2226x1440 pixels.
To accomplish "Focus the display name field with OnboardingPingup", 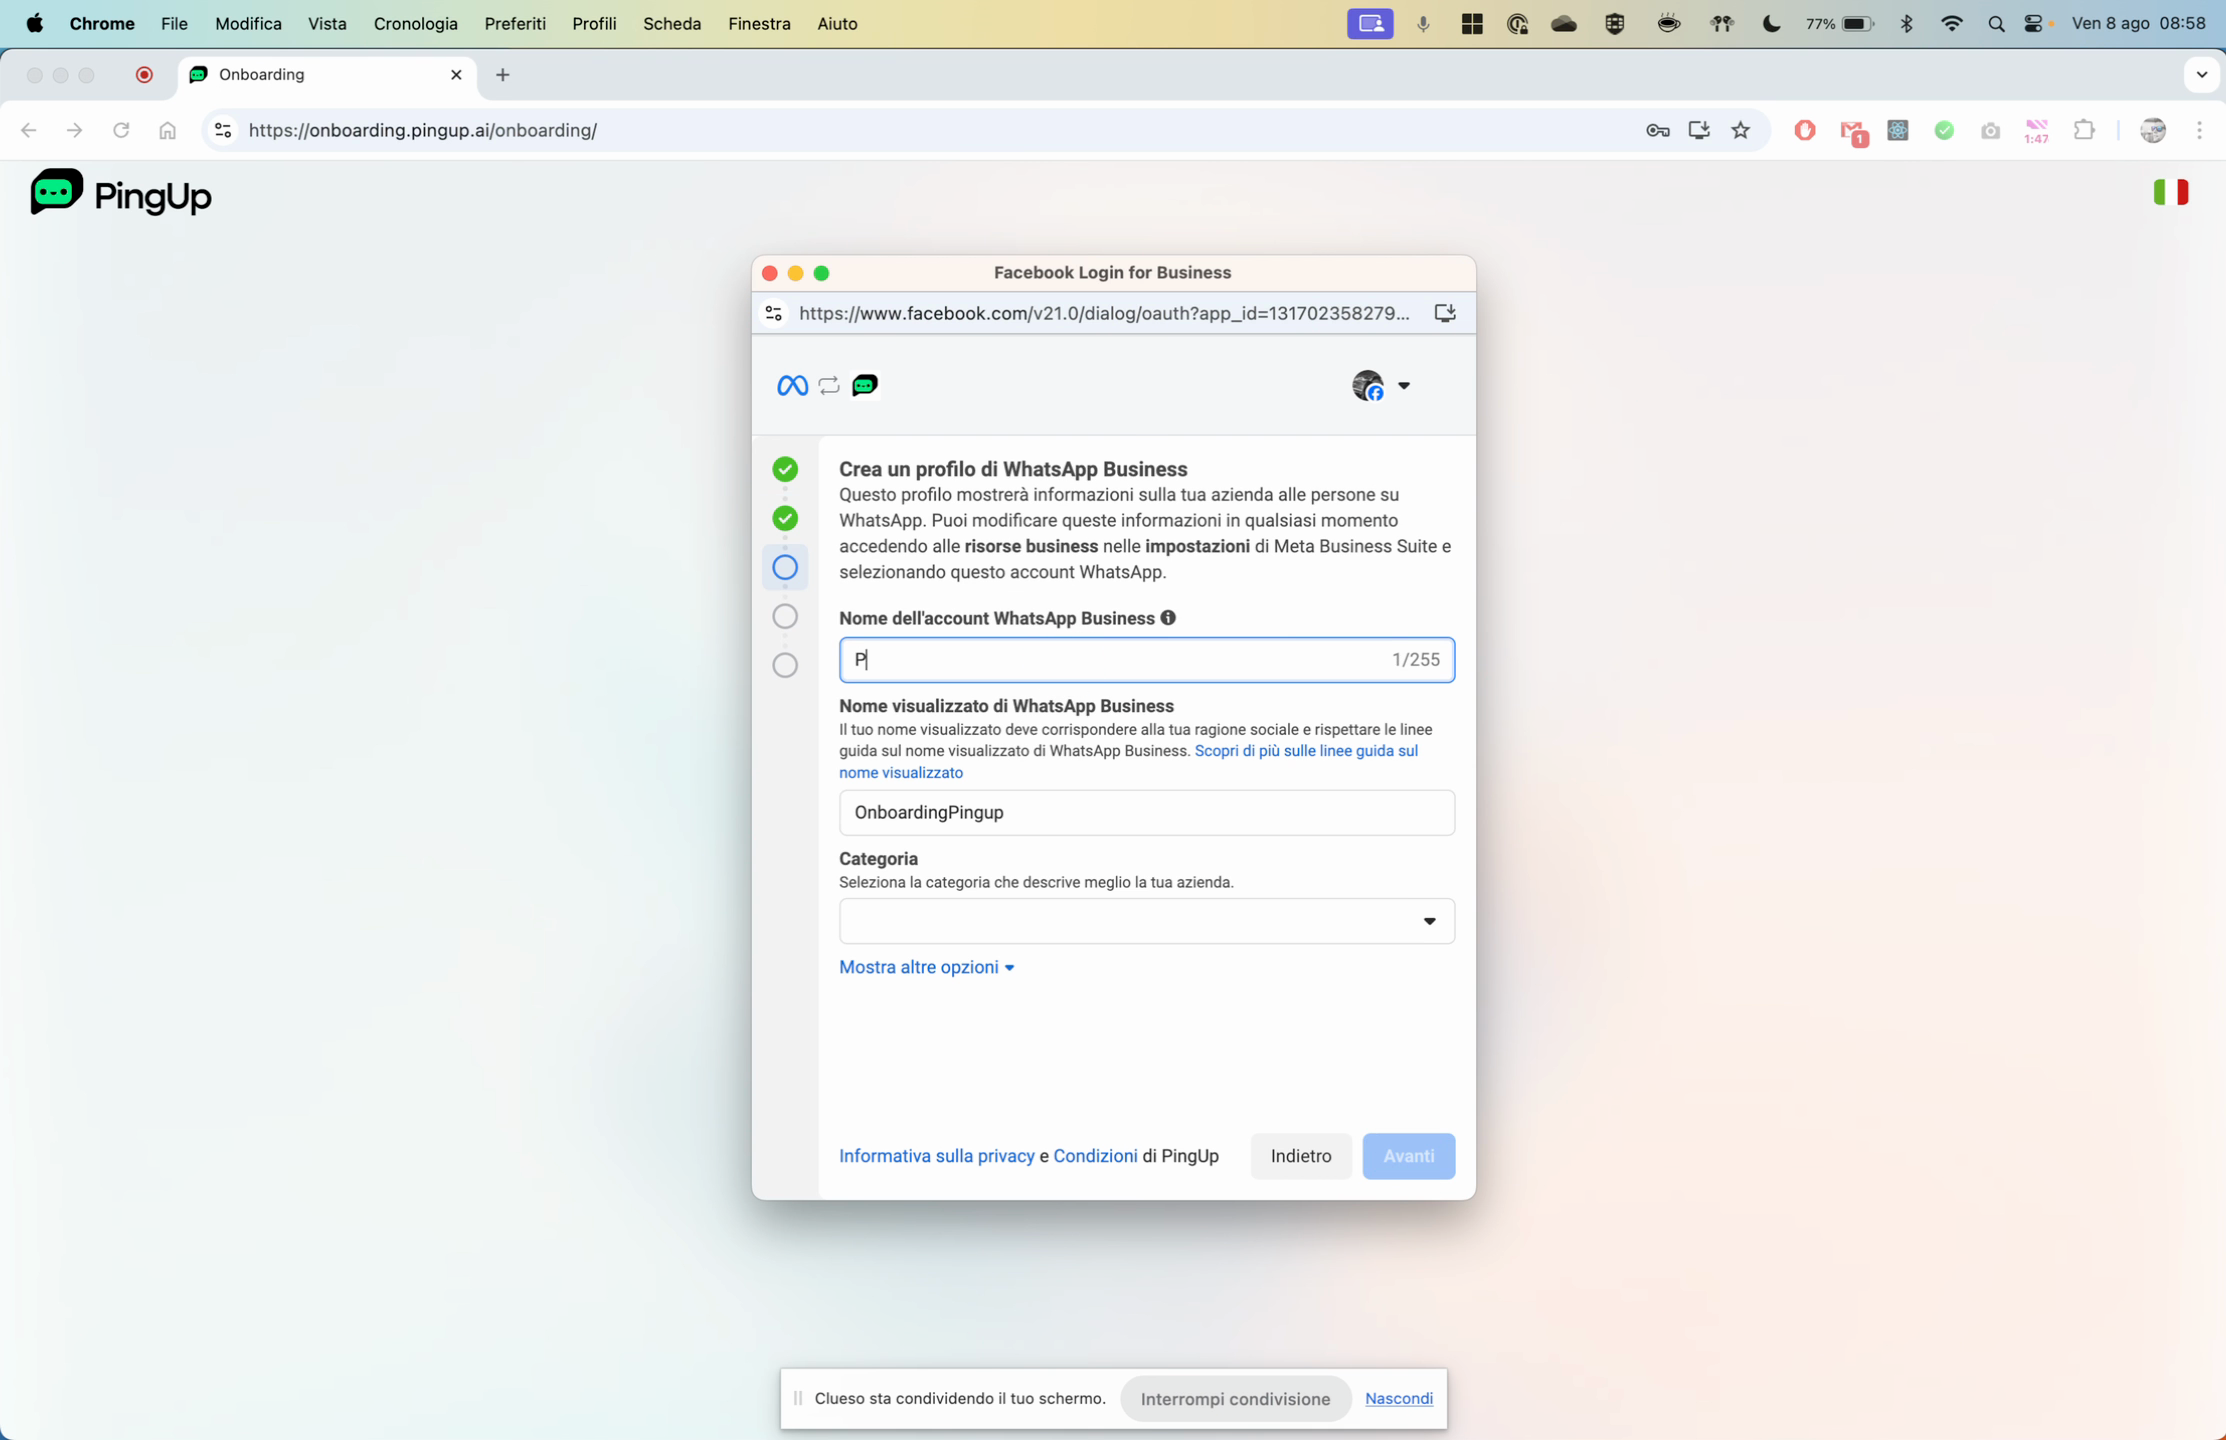I will pyautogui.click(x=1146, y=812).
